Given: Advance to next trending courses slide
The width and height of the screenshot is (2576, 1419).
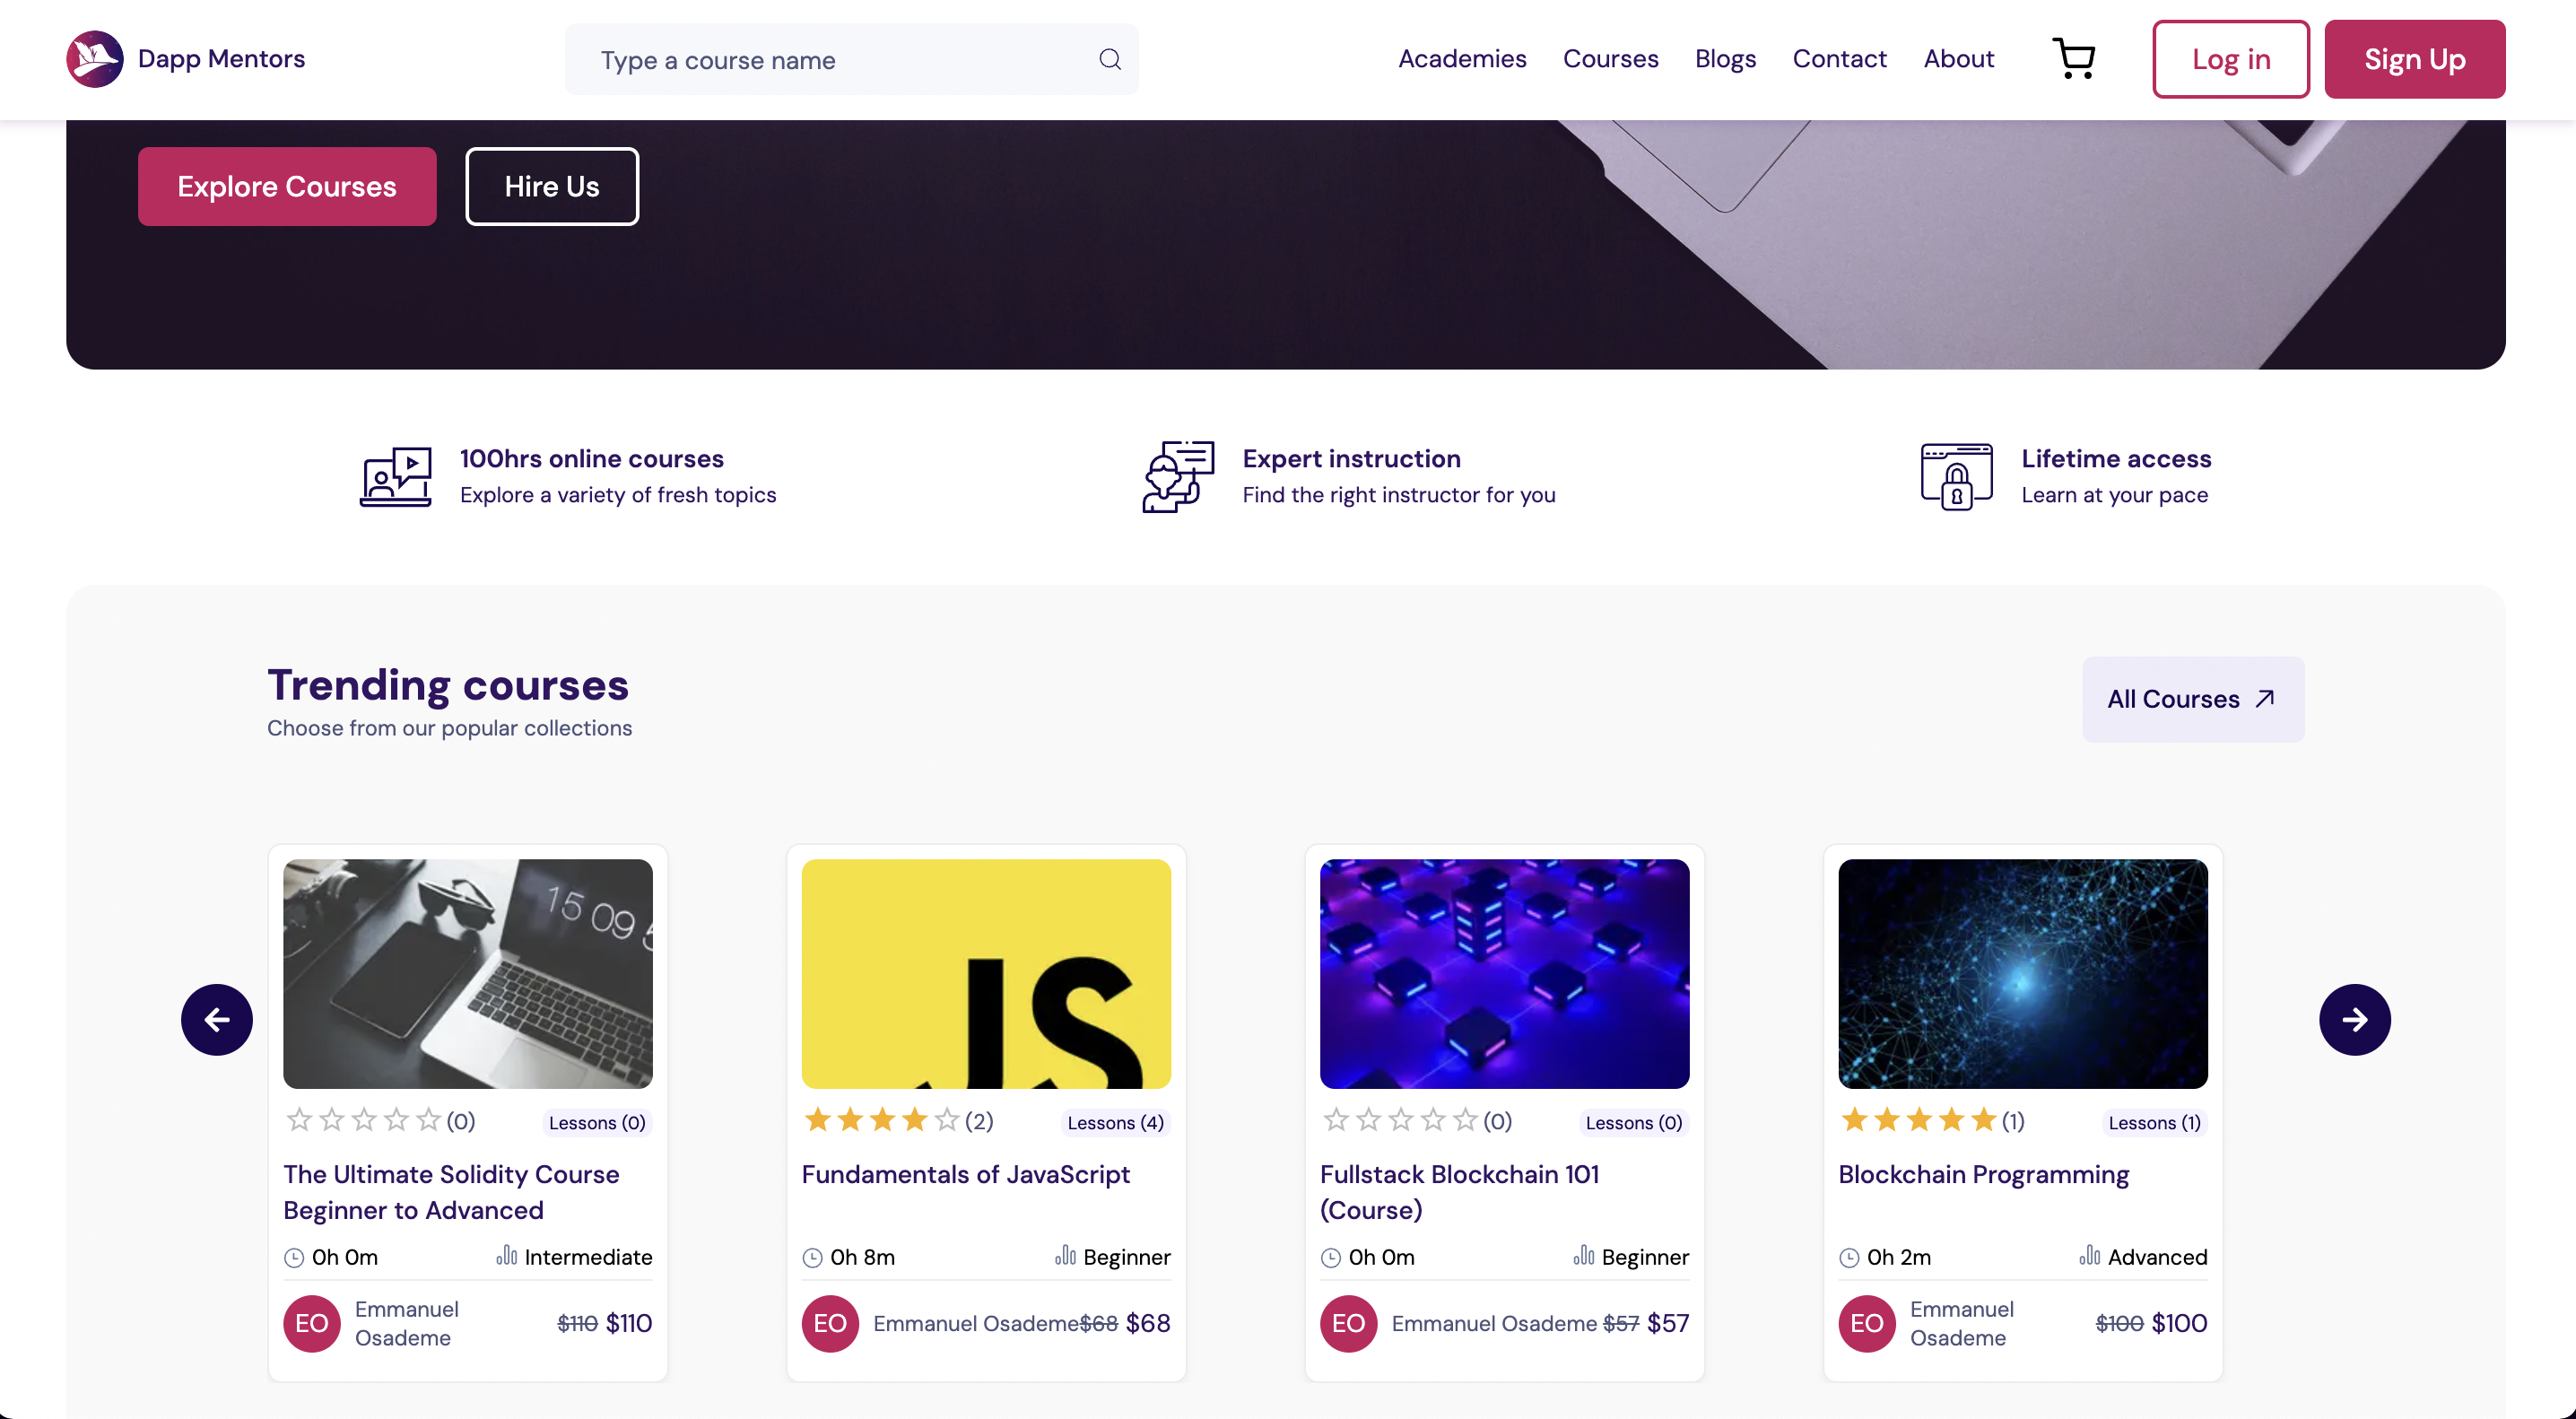Looking at the screenshot, I should tap(2354, 1019).
